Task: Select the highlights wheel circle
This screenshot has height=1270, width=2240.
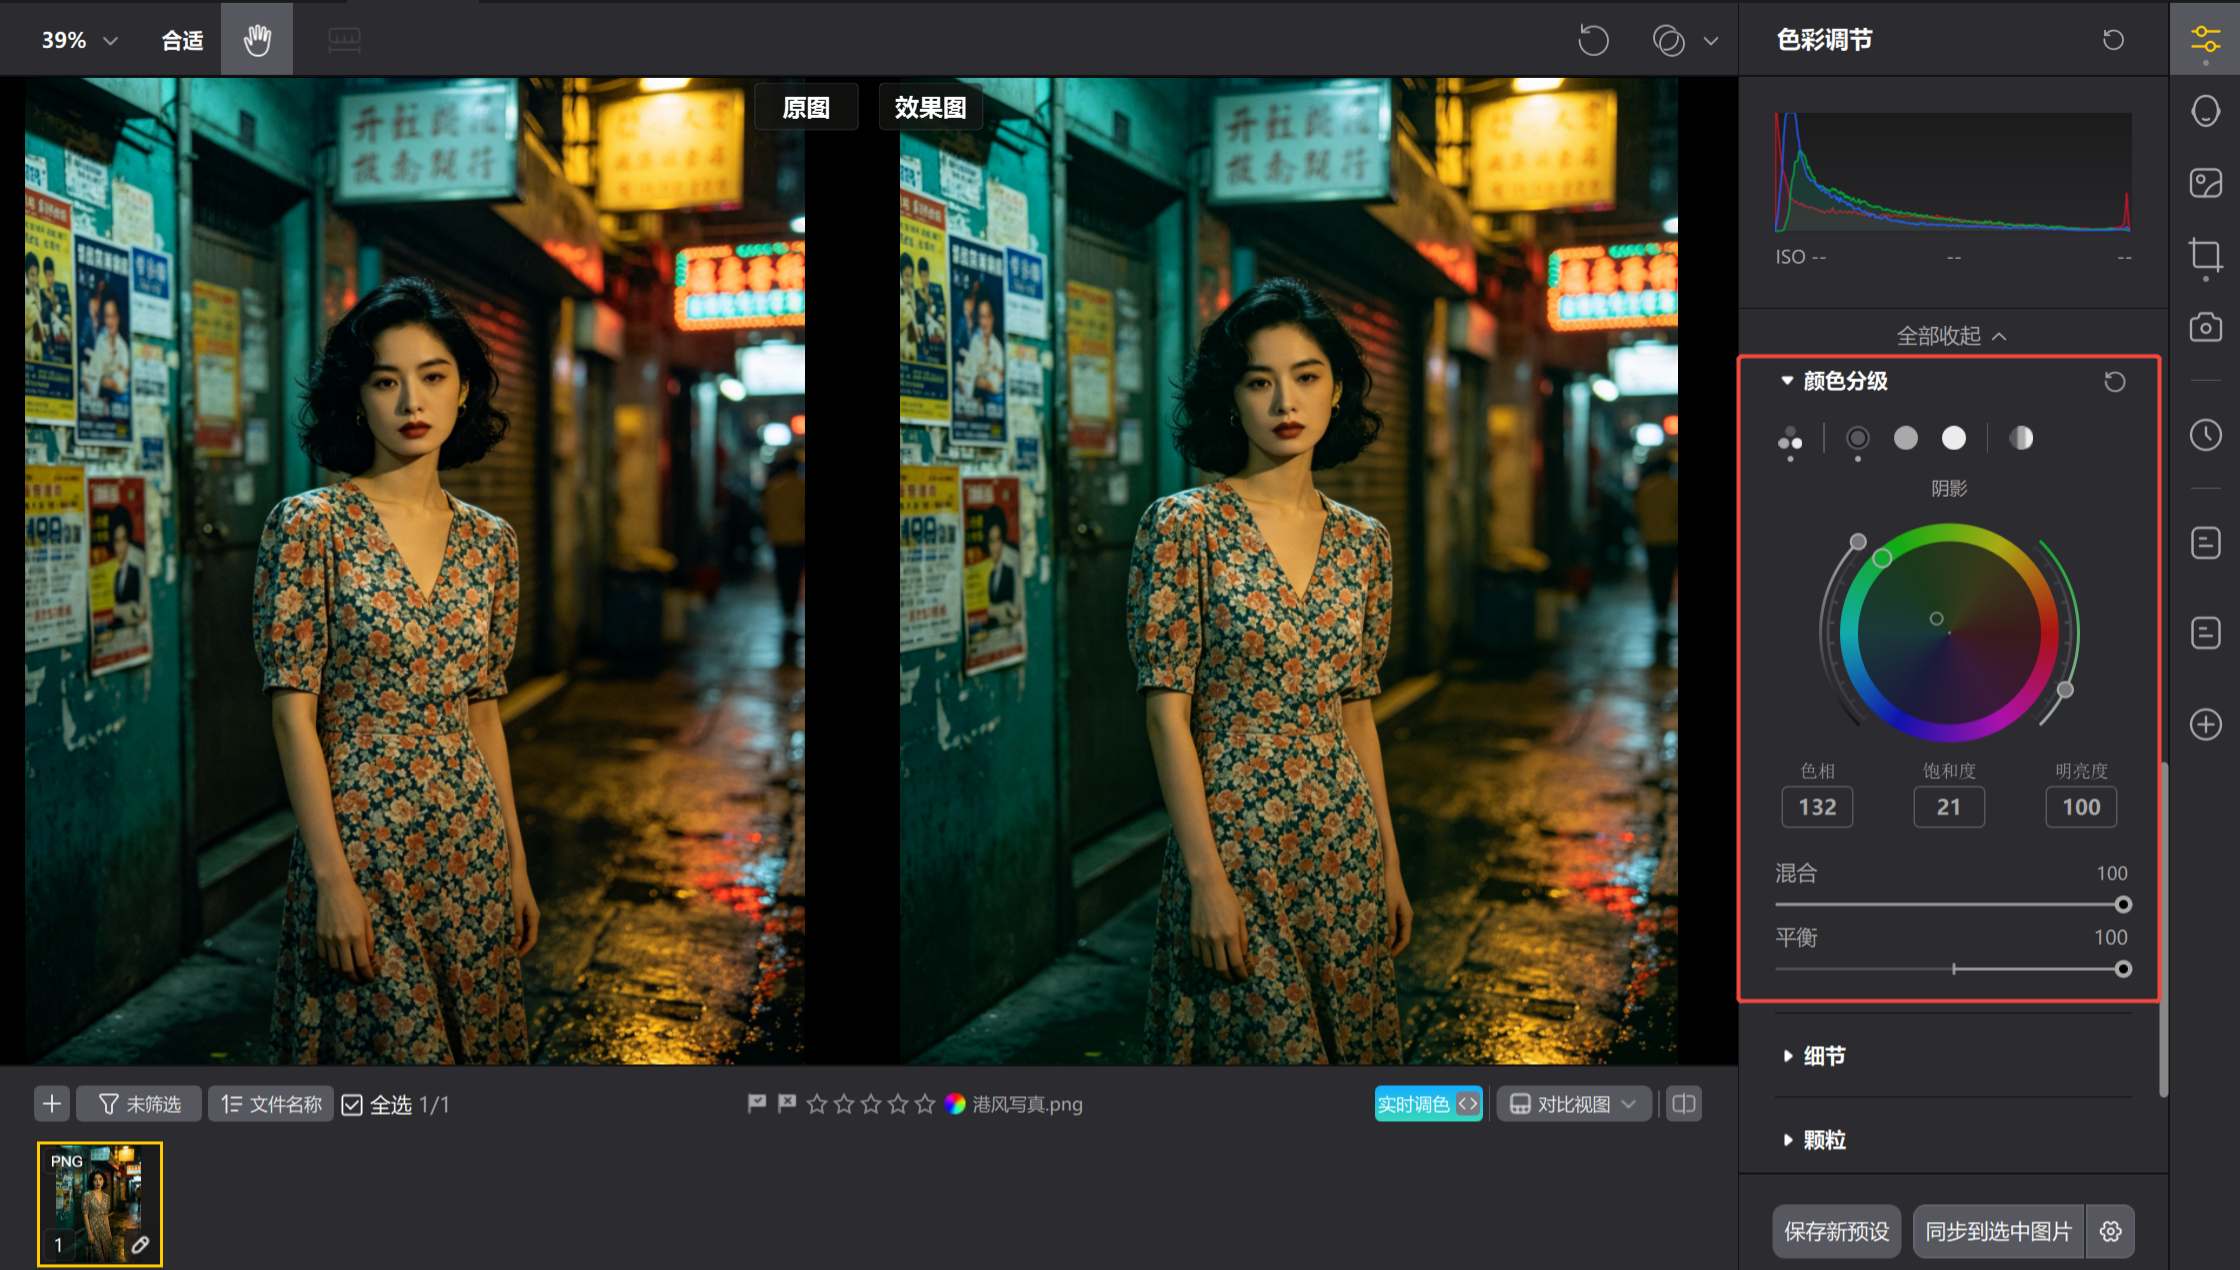Action: 1953,438
